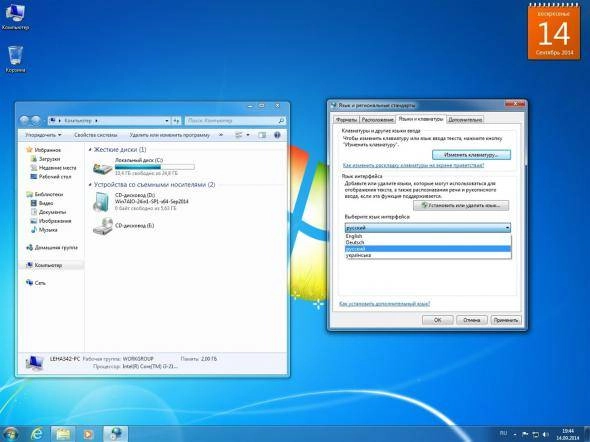Click the volume speaker tray icon
Viewport: 590px width, 442px height.
coord(546,434)
